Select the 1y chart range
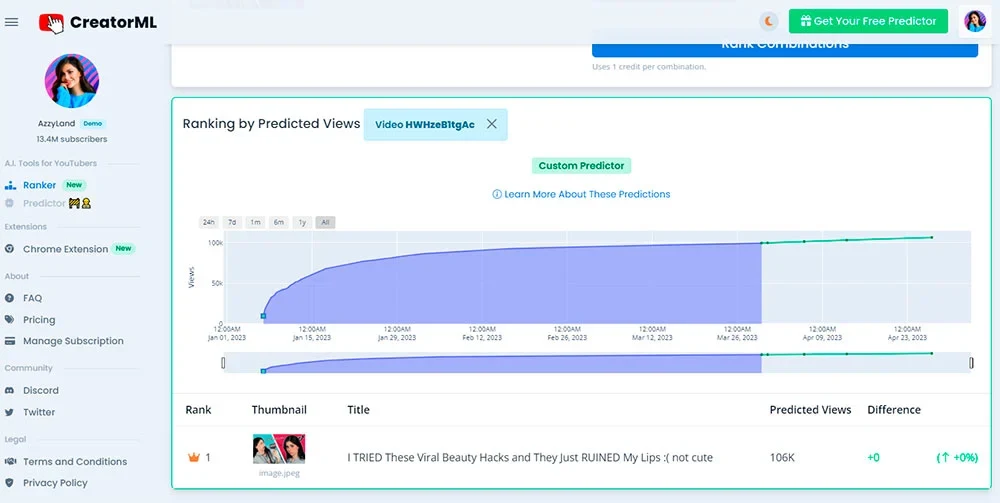Image resolution: width=1000 pixels, height=503 pixels. coord(302,222)
